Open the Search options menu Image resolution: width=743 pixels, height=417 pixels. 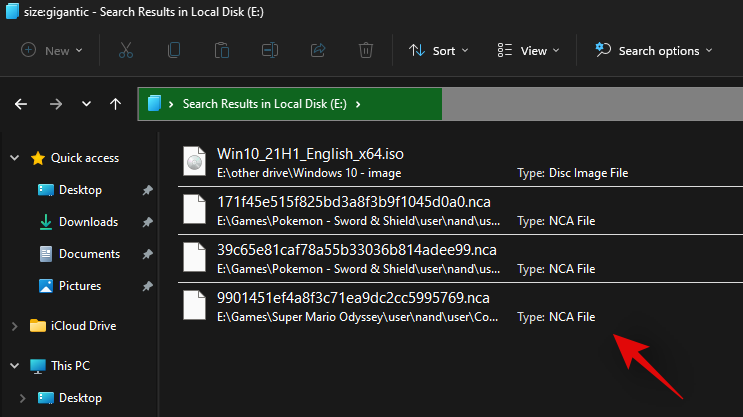point(653,50)
